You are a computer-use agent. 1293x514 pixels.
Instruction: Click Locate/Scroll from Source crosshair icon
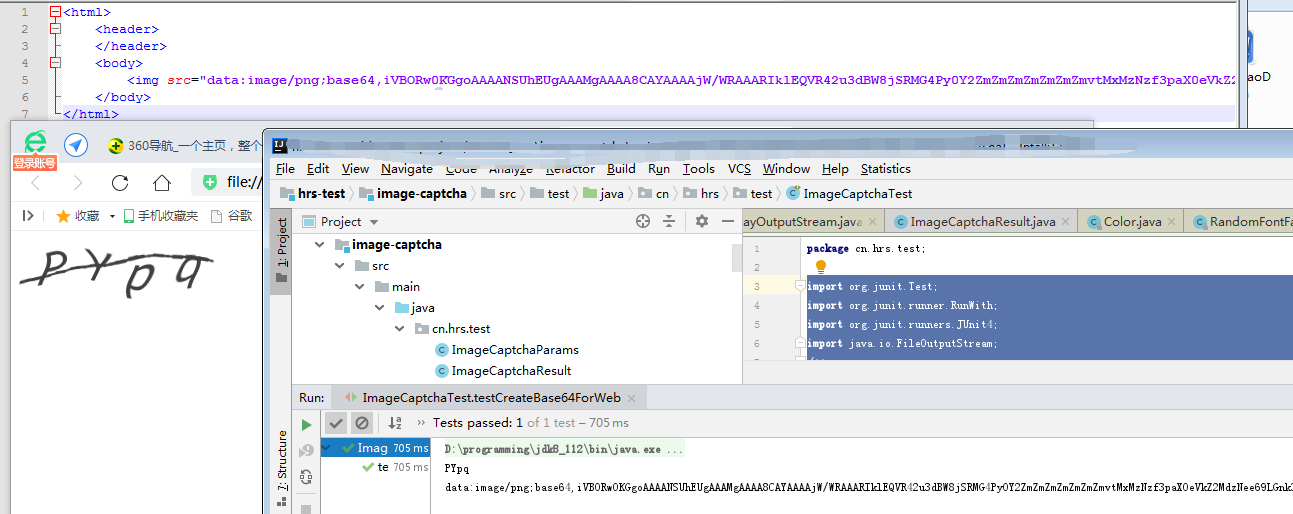point(642,221)
